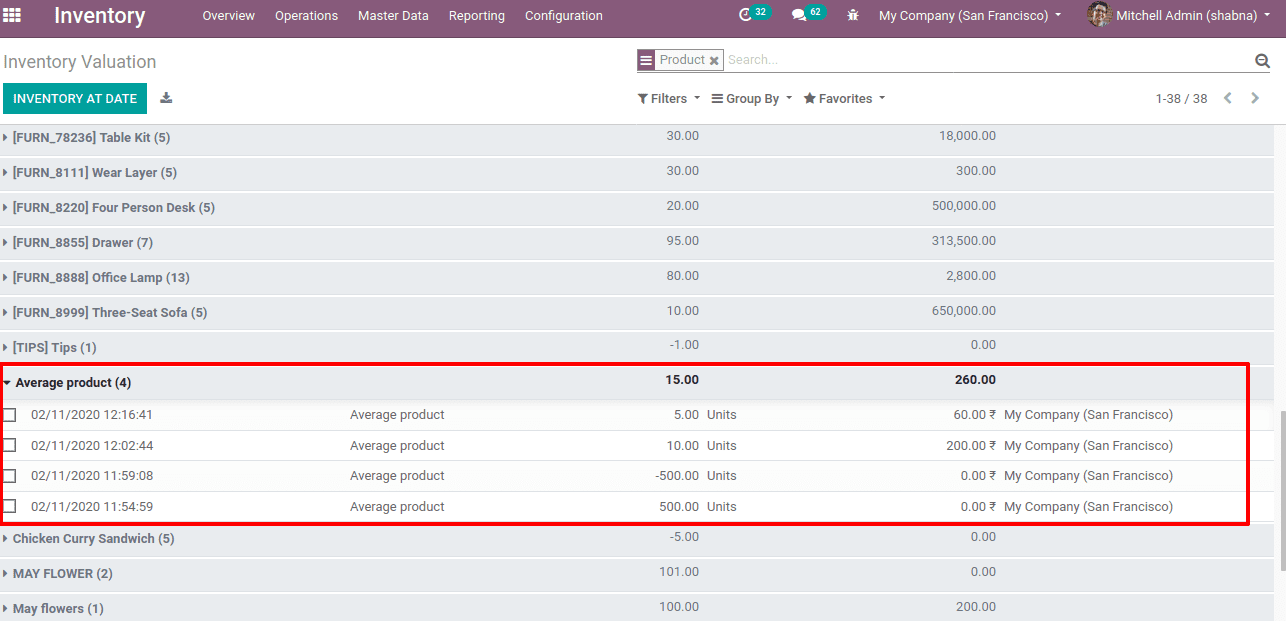1286x621 pixels.
Task: Open the debug bug icon
Action: [x=853, y=15]
